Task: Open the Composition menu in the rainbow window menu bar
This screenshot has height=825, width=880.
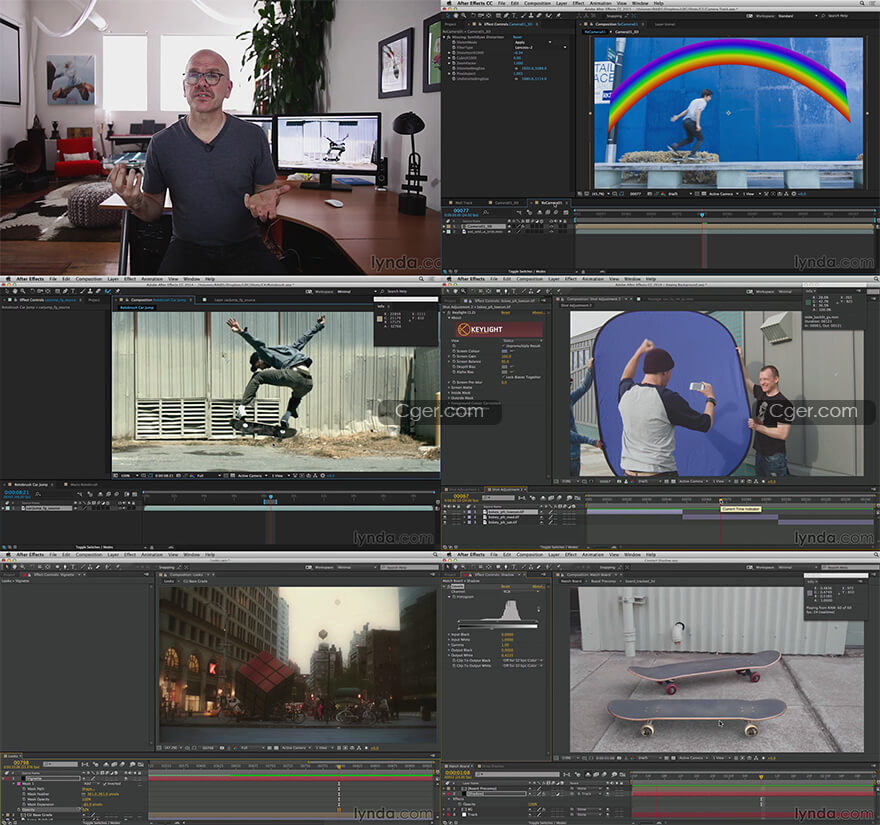Action: pos(538,3)
